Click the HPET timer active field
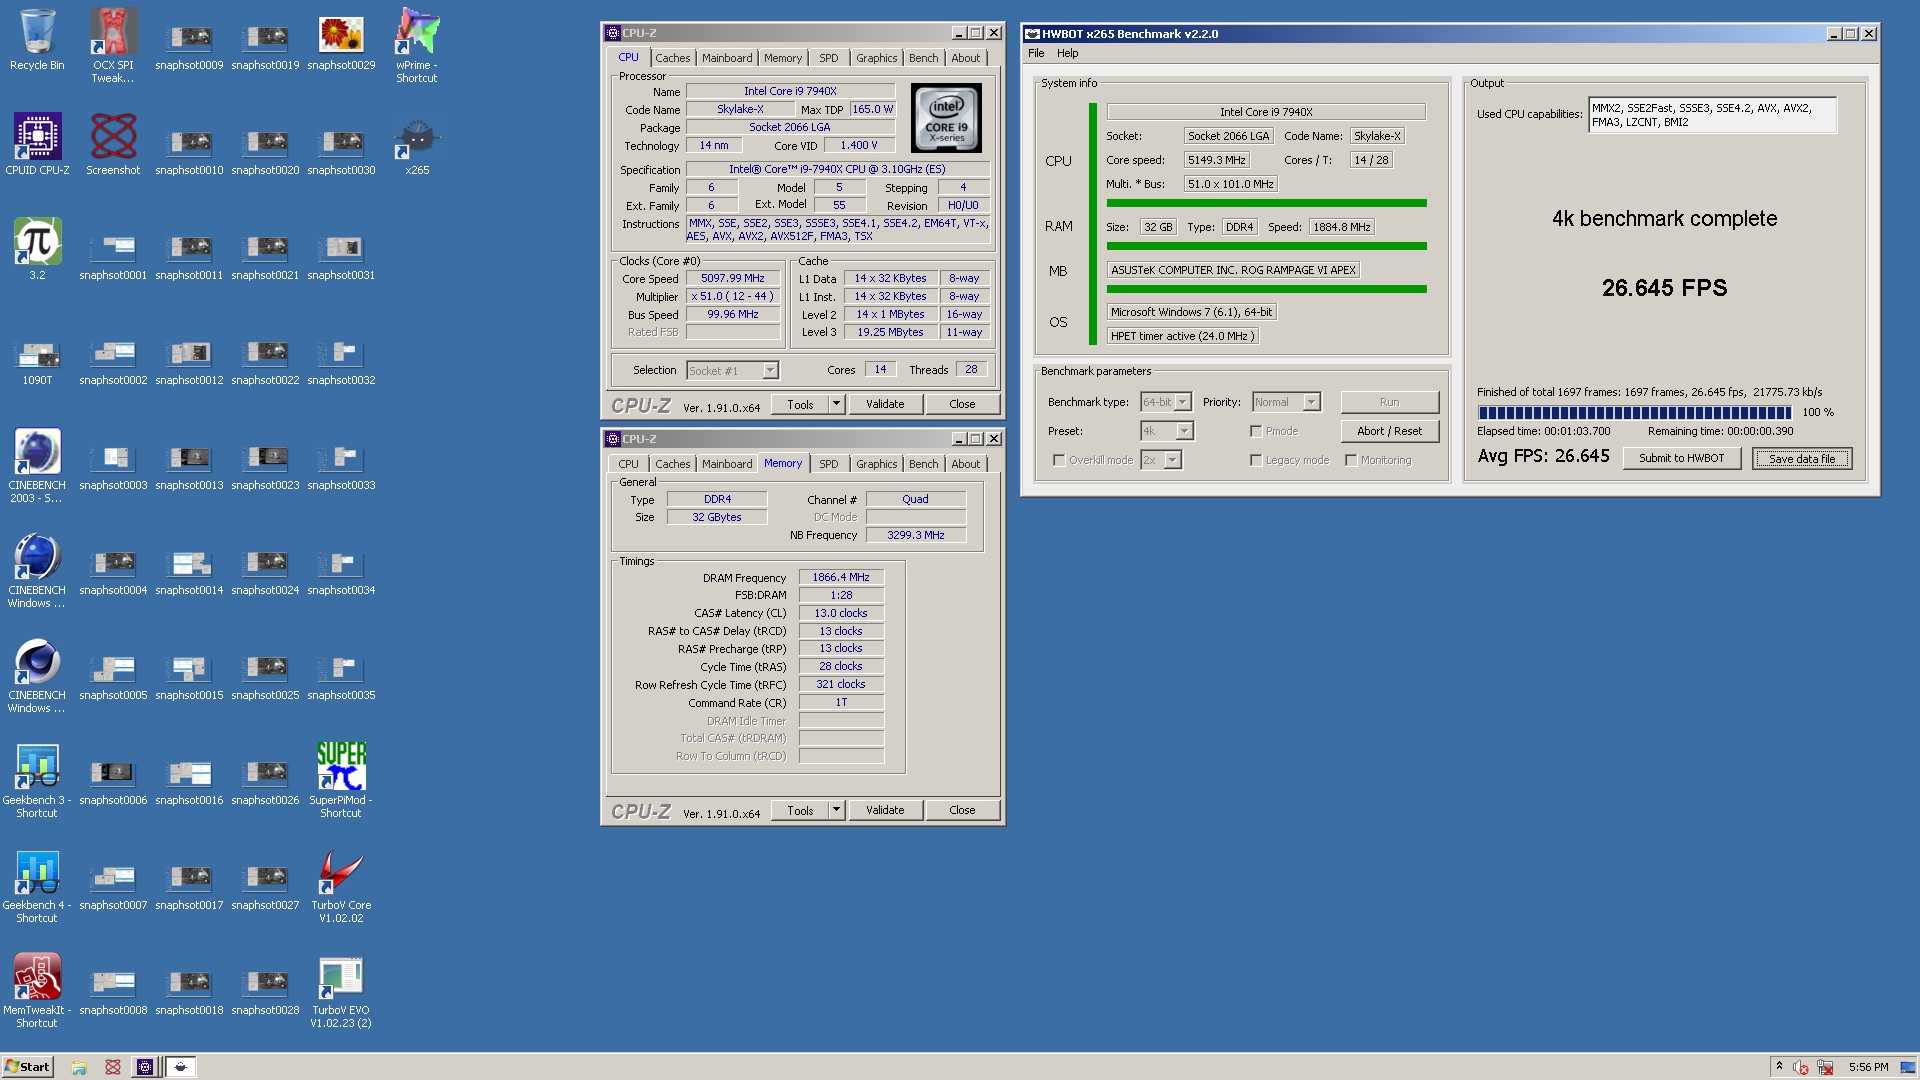This screenshot has height=1080, width=1920. [x=1182, y=336]
